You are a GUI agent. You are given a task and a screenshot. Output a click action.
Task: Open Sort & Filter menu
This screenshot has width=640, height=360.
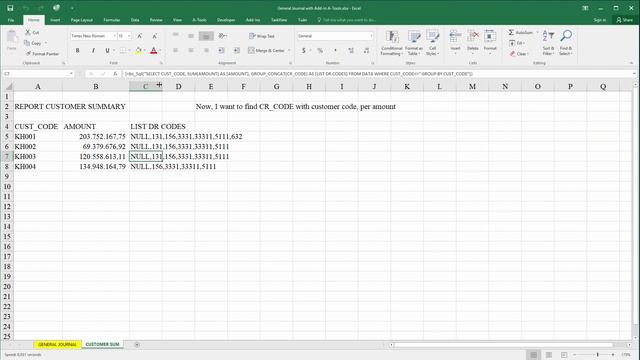(548, 43)
